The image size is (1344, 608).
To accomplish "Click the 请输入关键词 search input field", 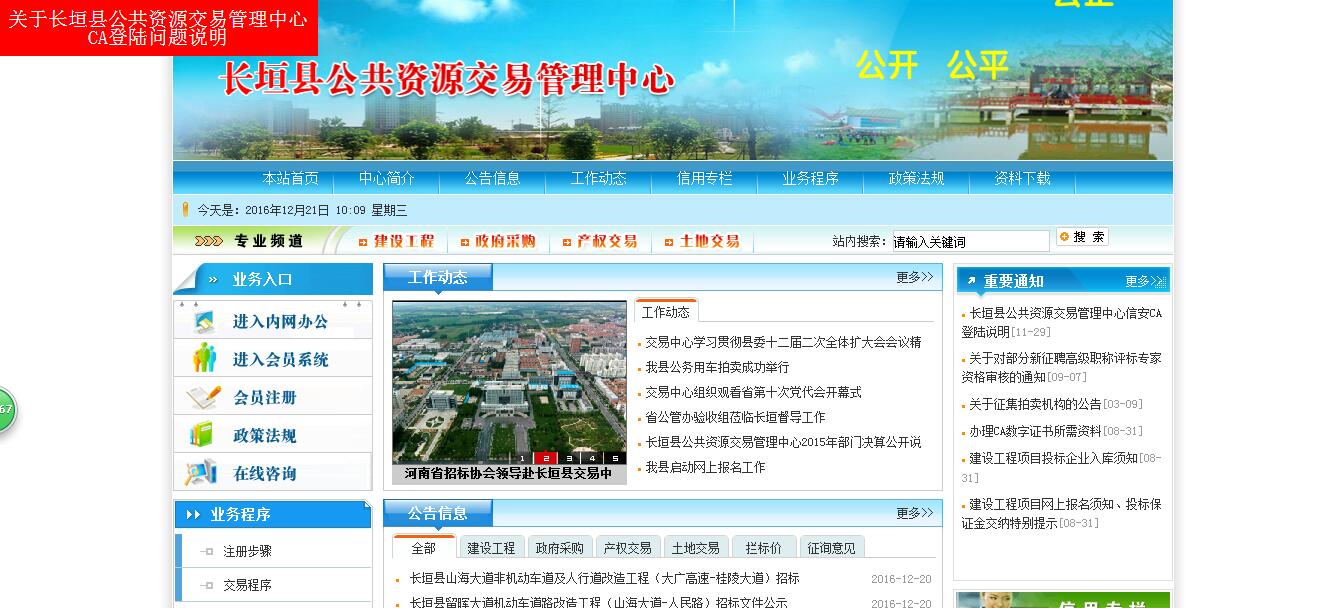I will 969,241.
